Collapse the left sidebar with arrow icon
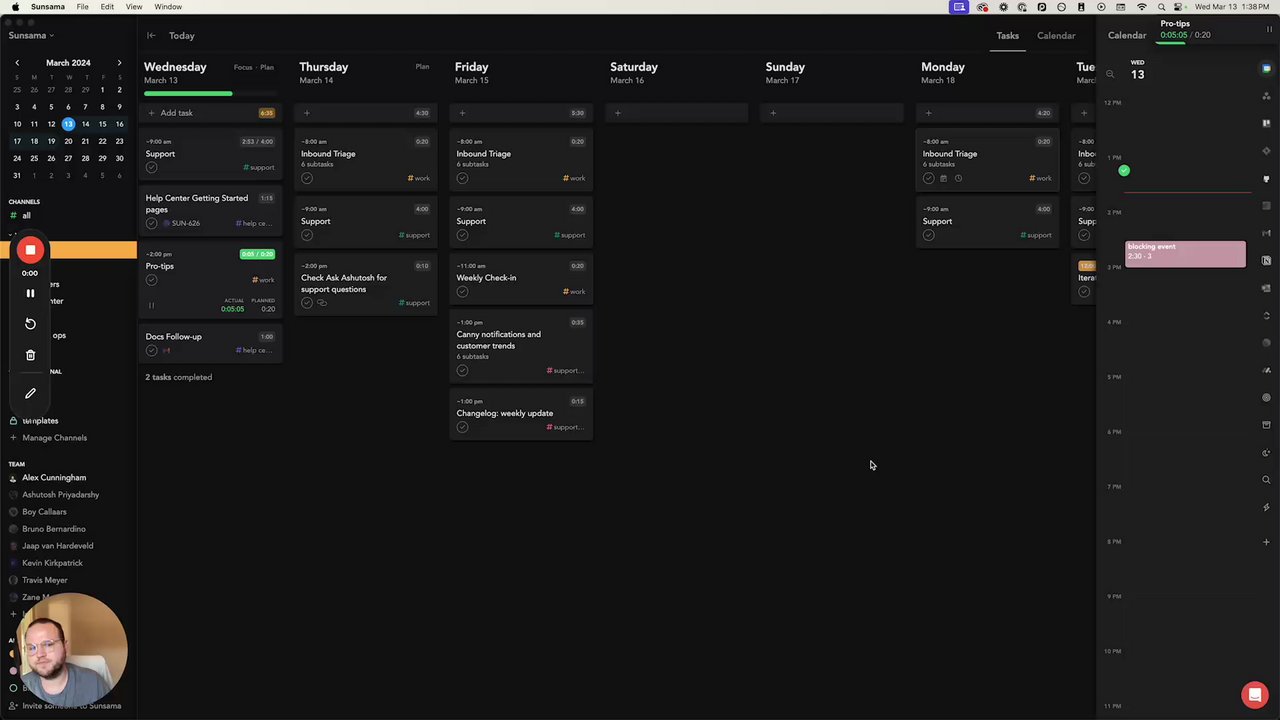 151,36
